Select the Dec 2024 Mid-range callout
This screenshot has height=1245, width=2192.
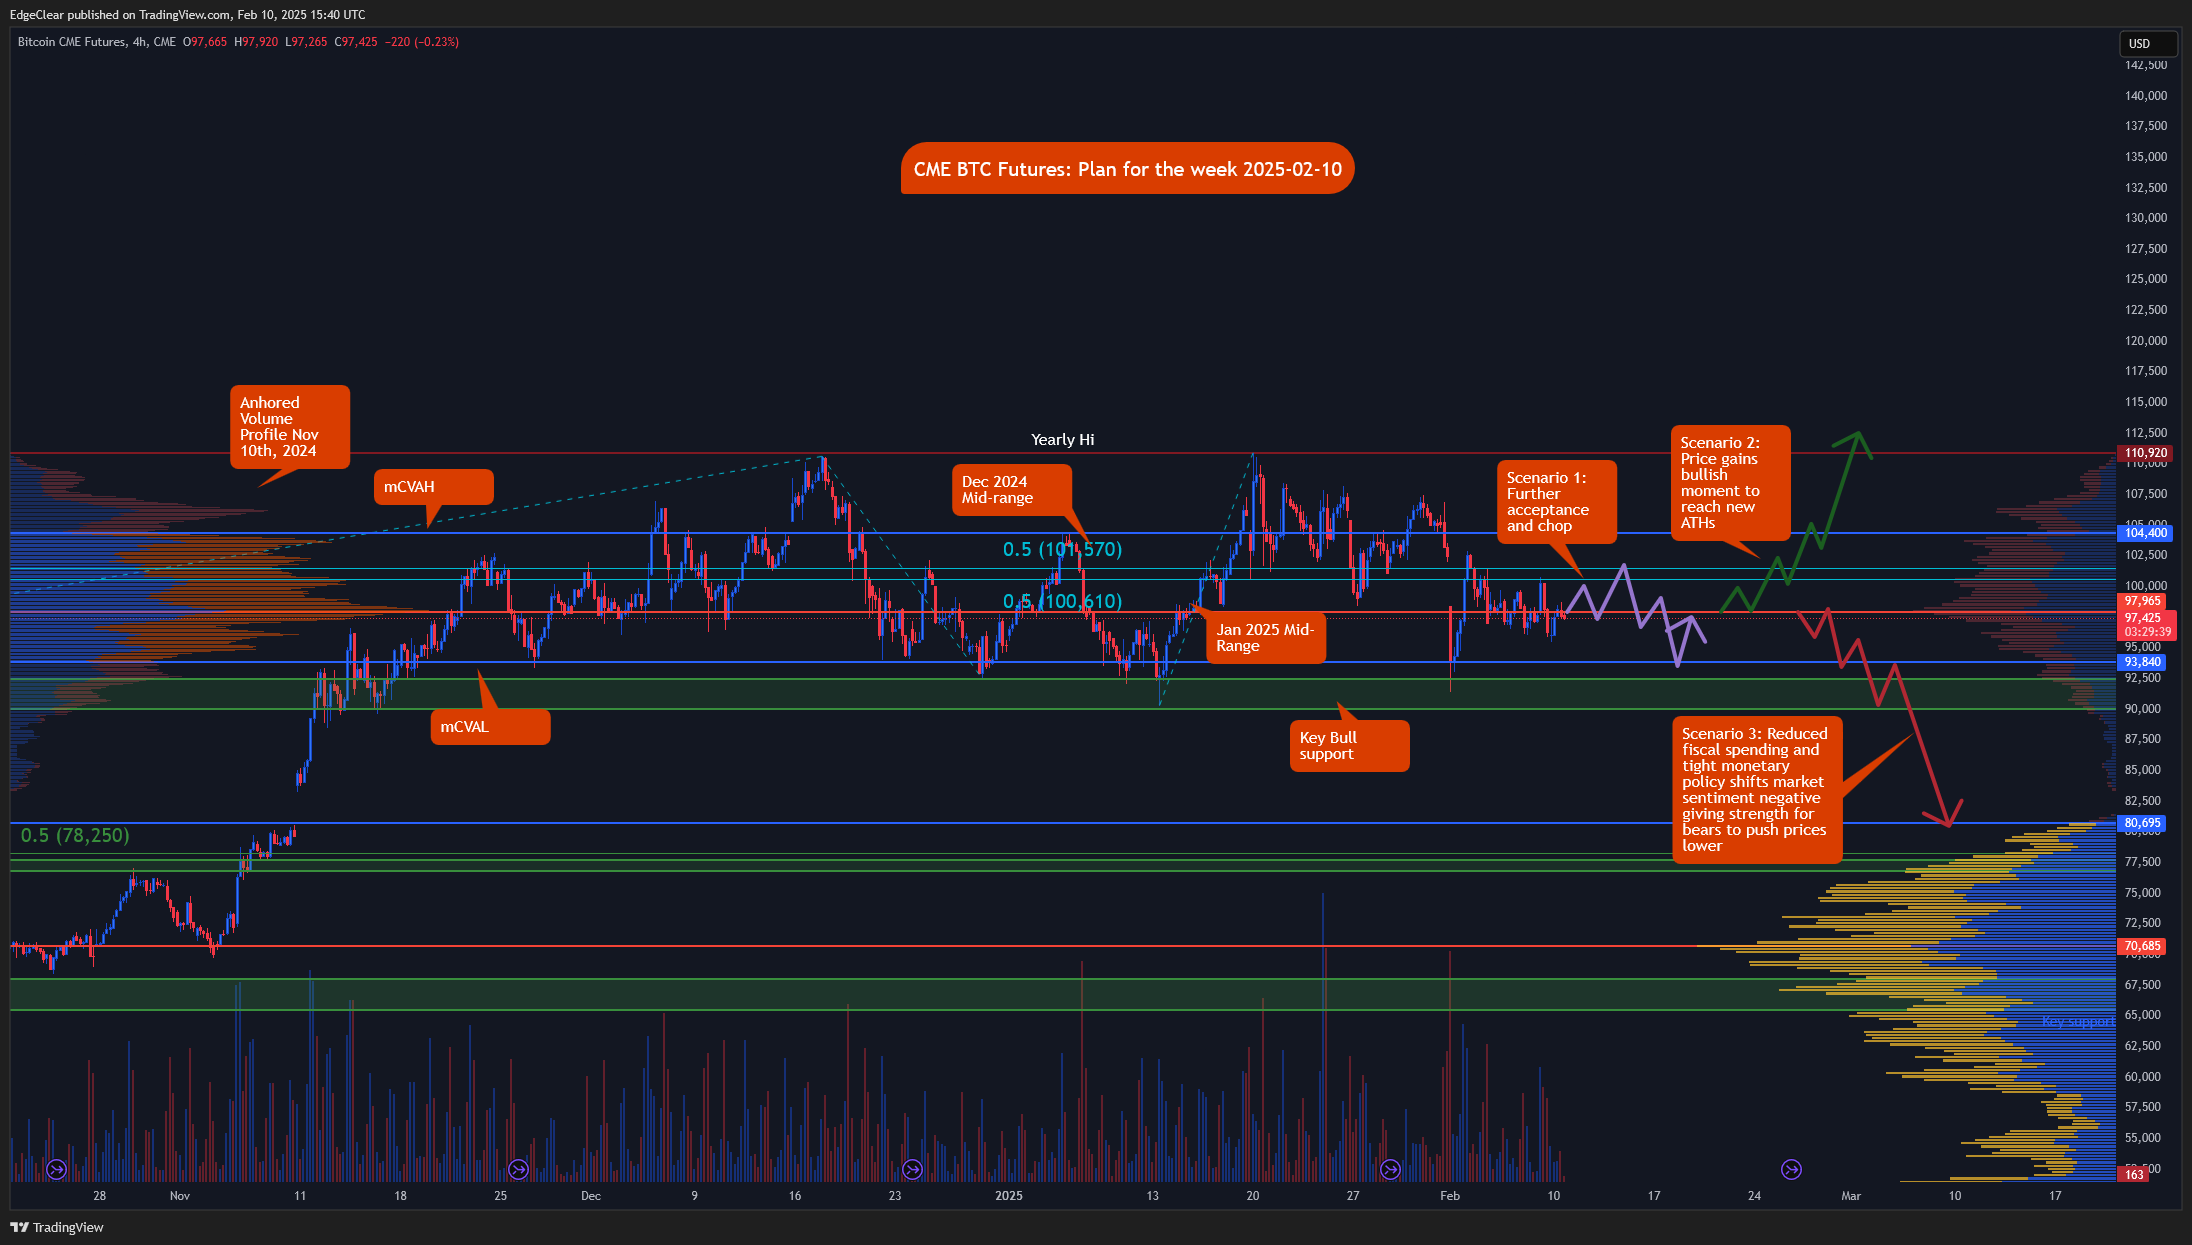click(1012, 490)
